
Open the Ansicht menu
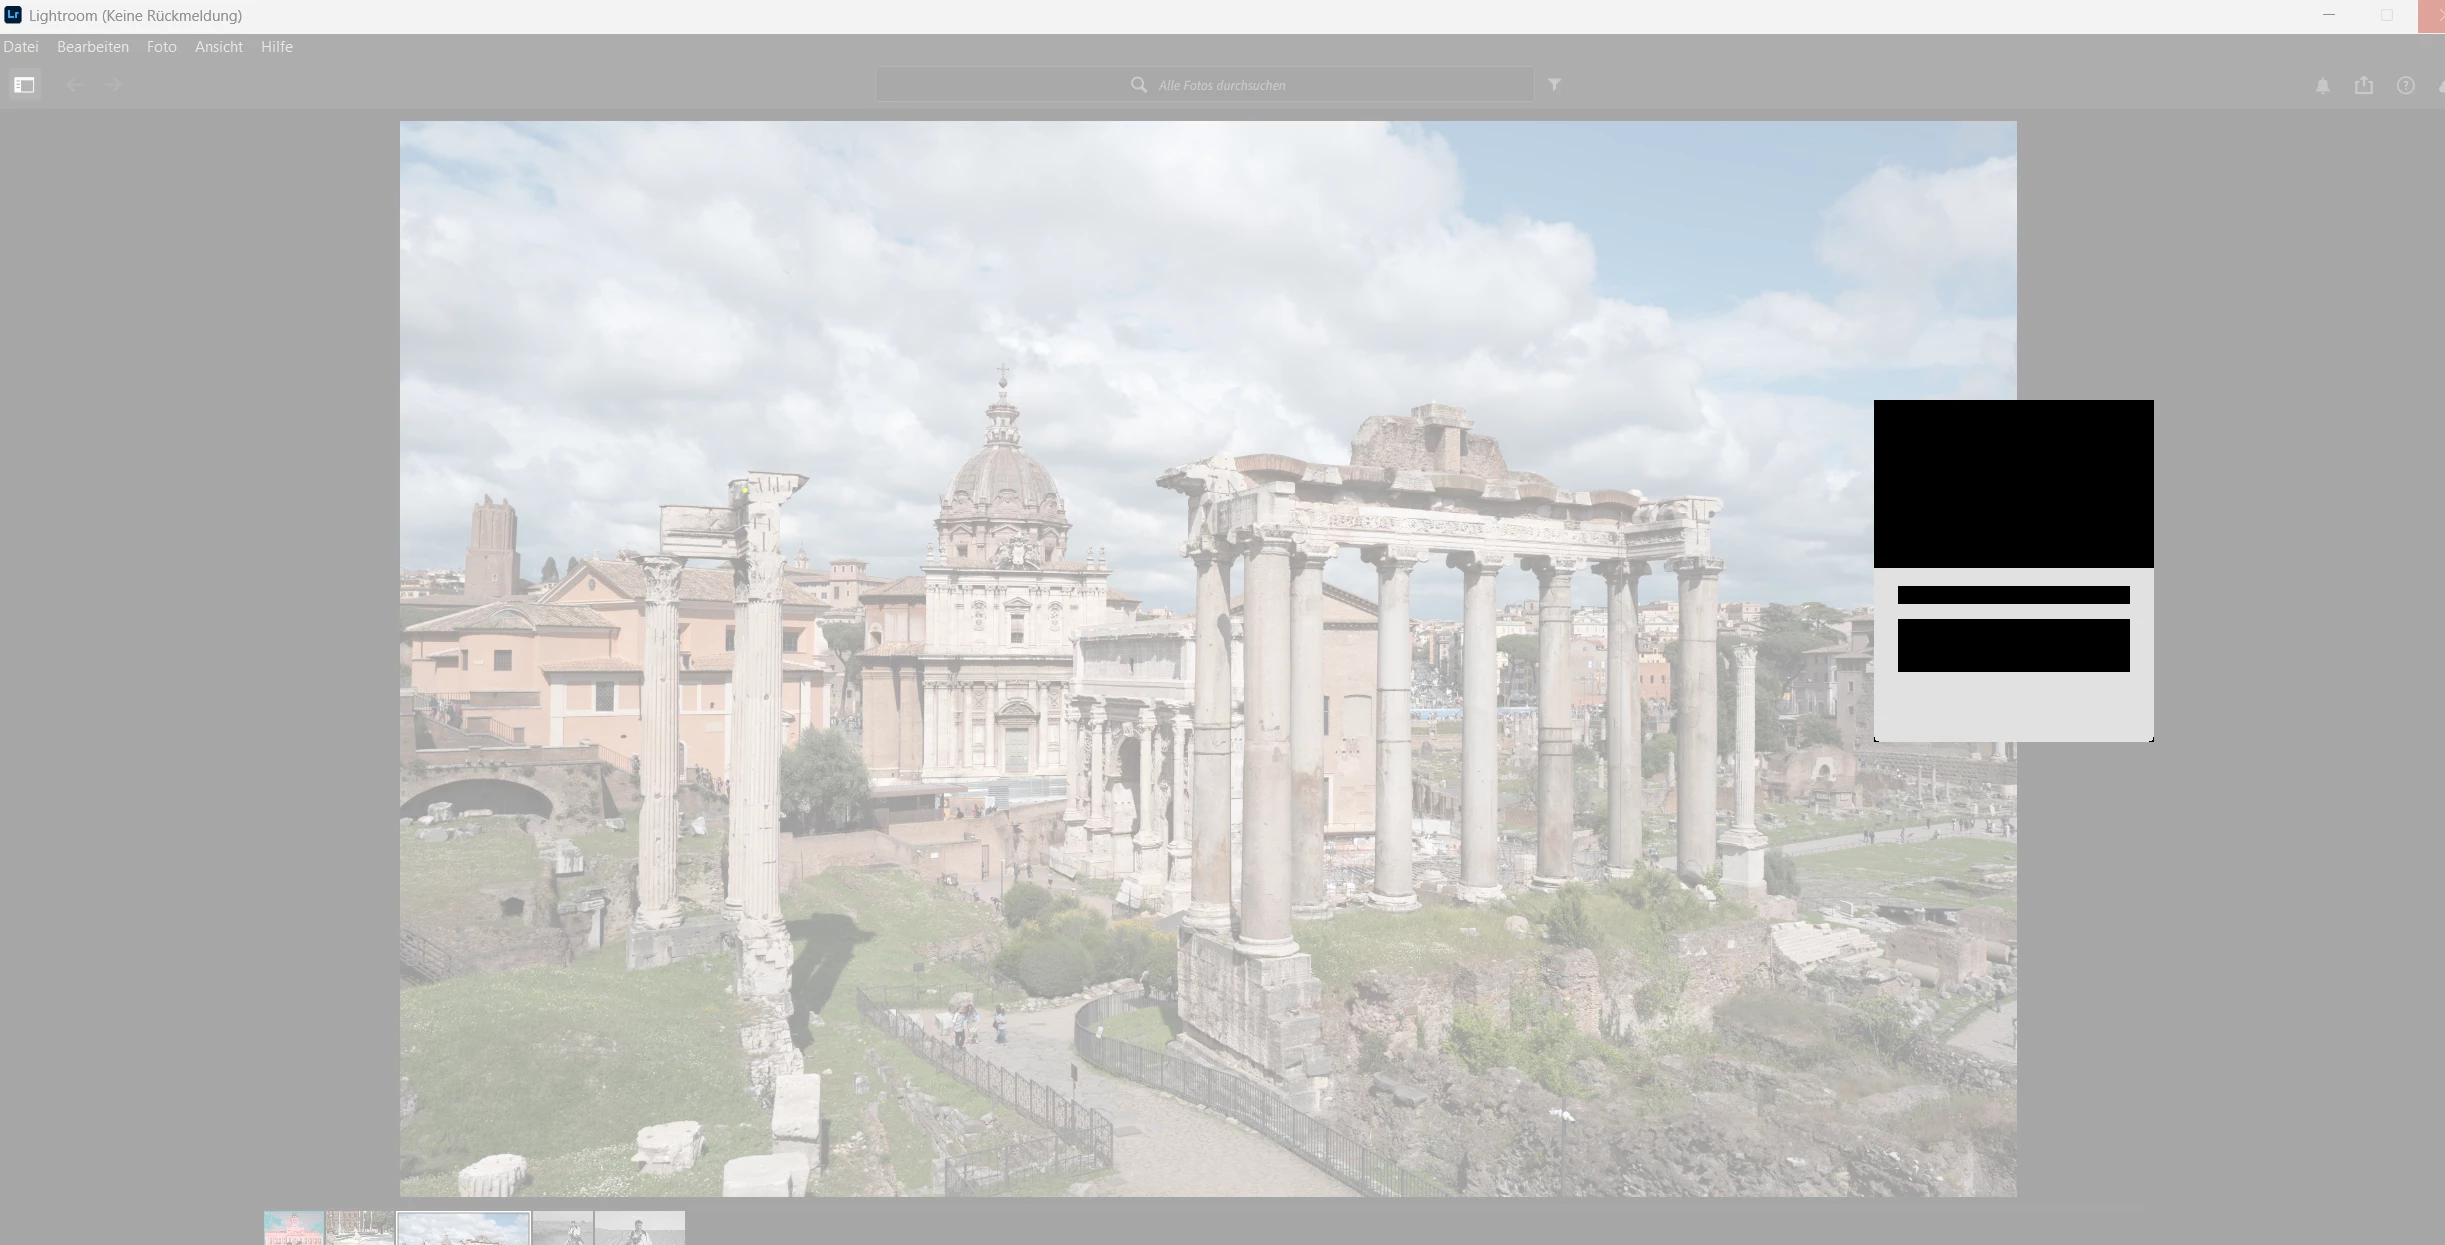(x=218, y=47)
